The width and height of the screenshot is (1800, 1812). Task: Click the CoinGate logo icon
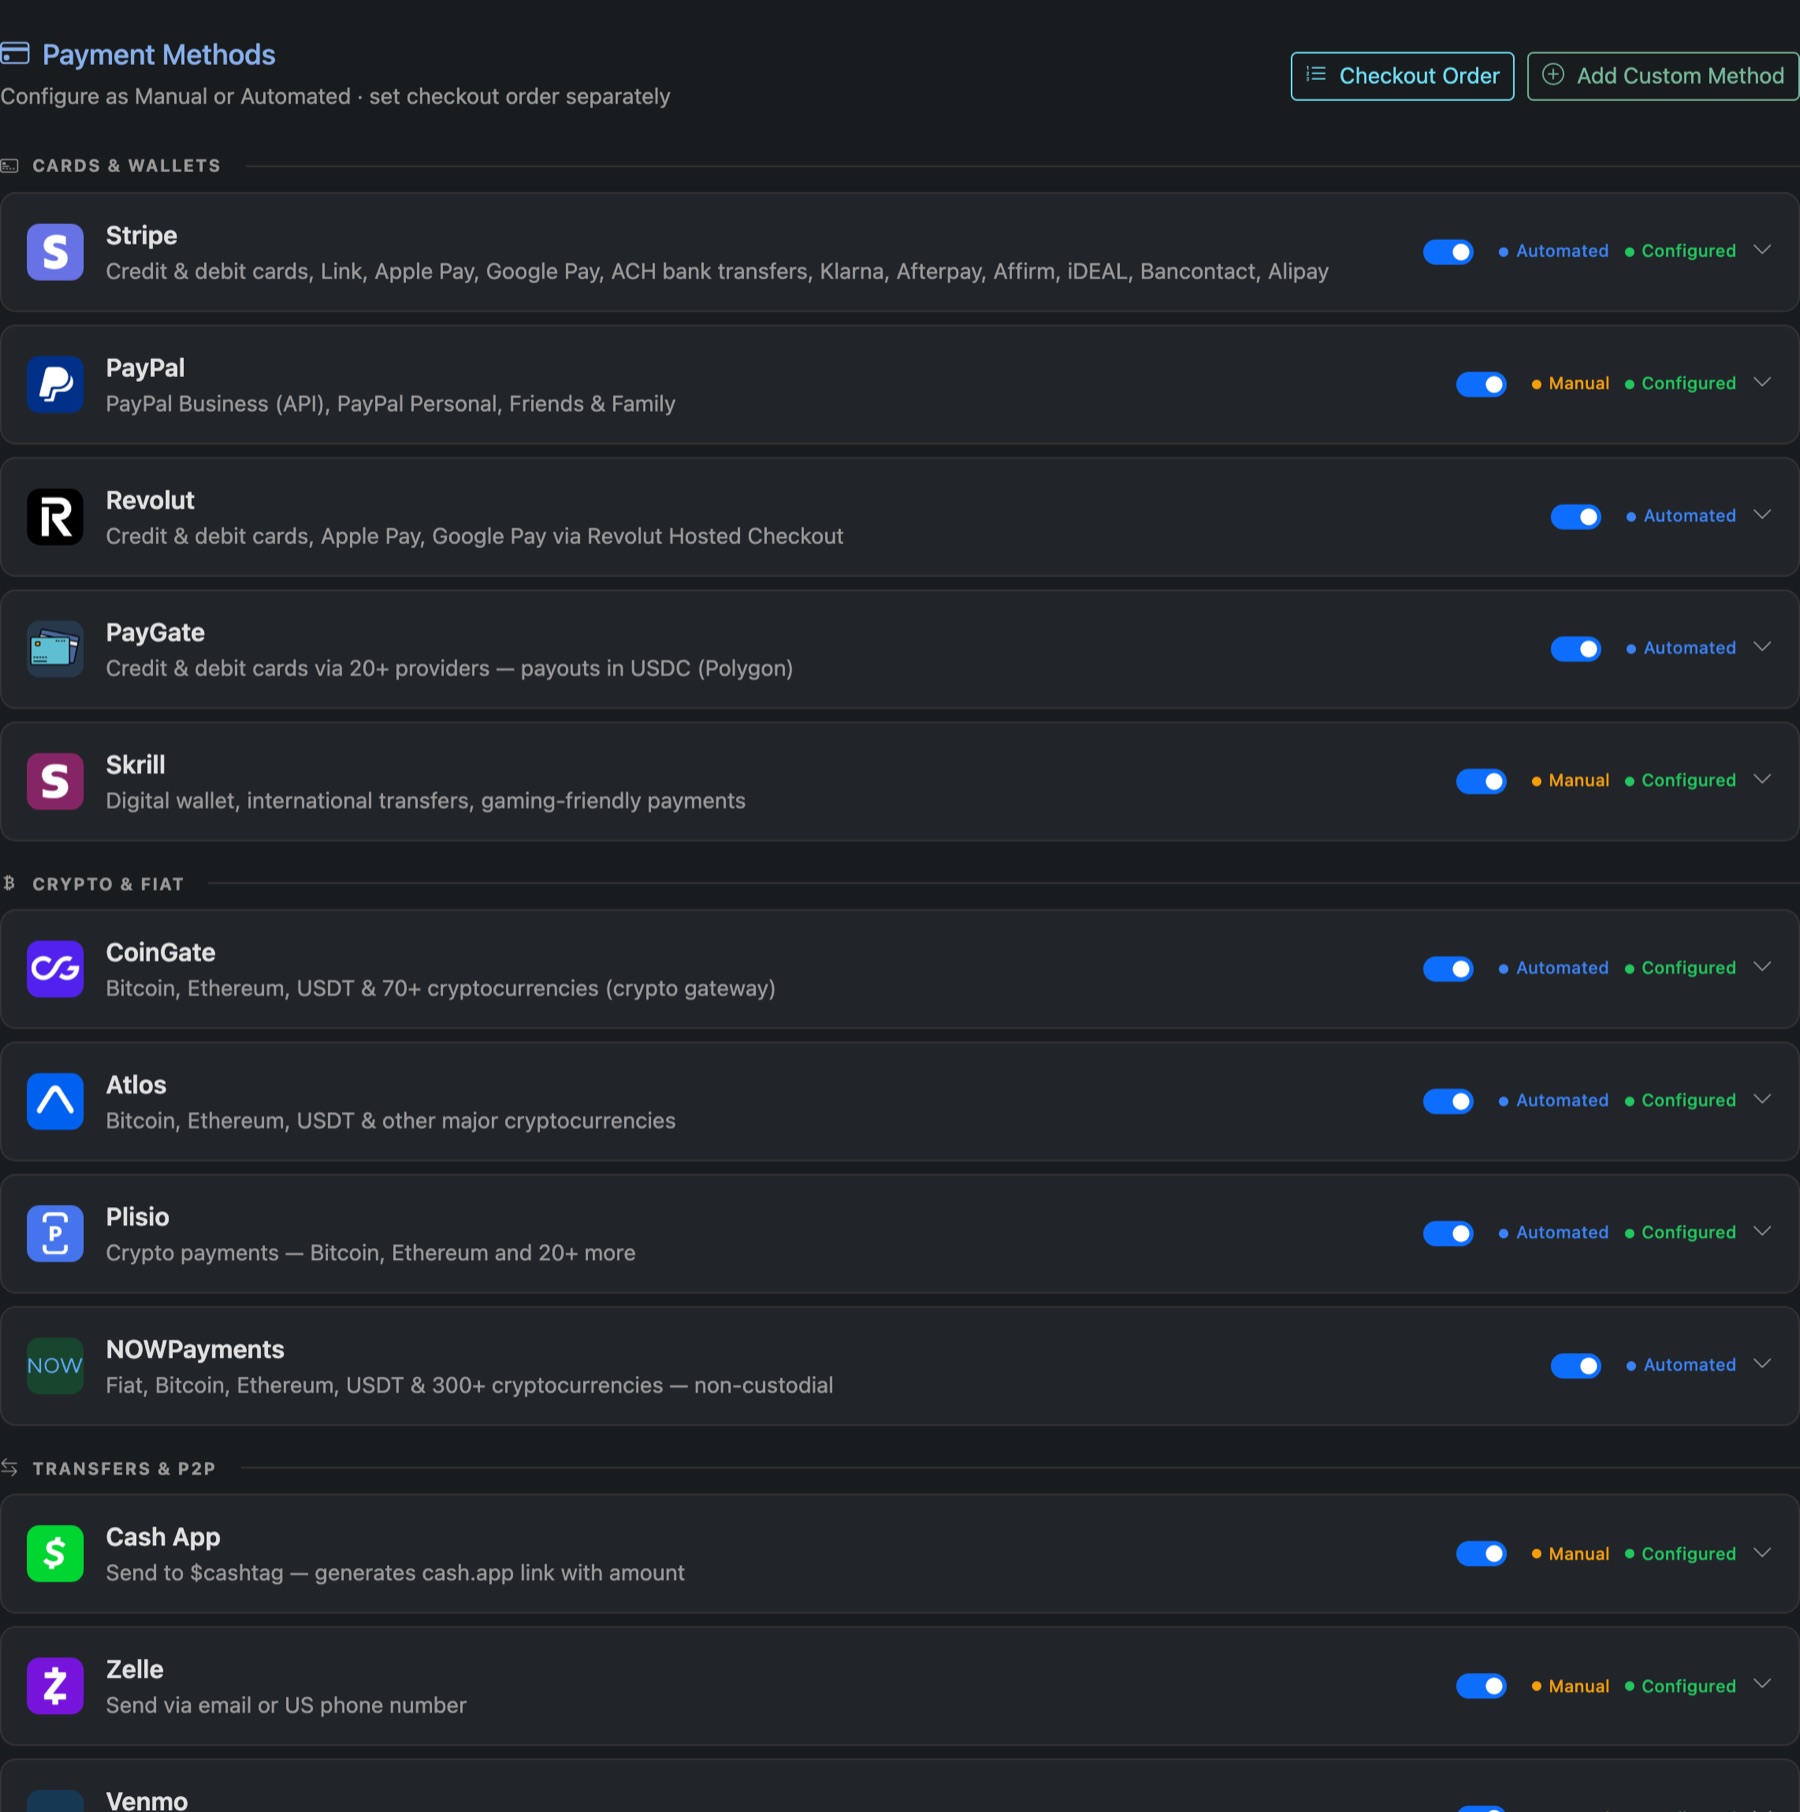pyautogui.click(x=55, y=969)
